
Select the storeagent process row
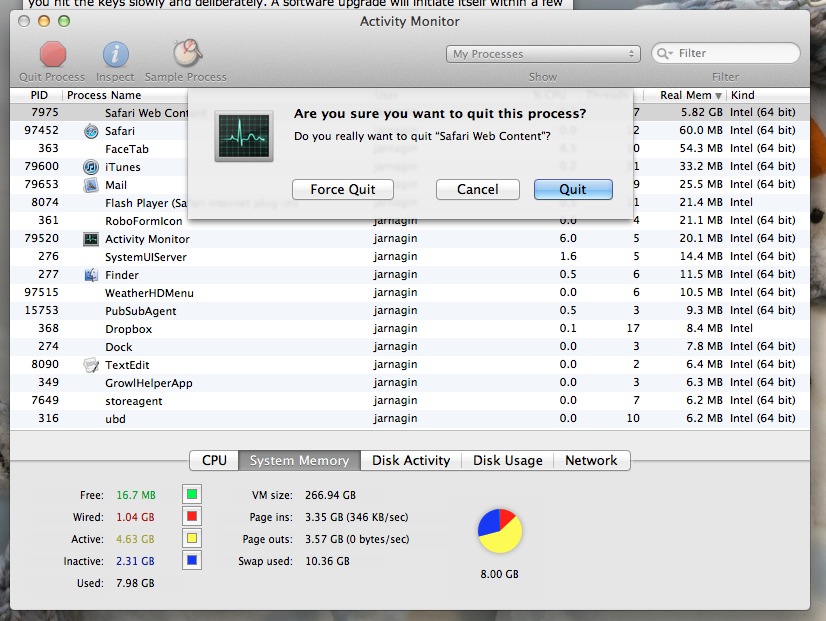[x=410, y=401]
